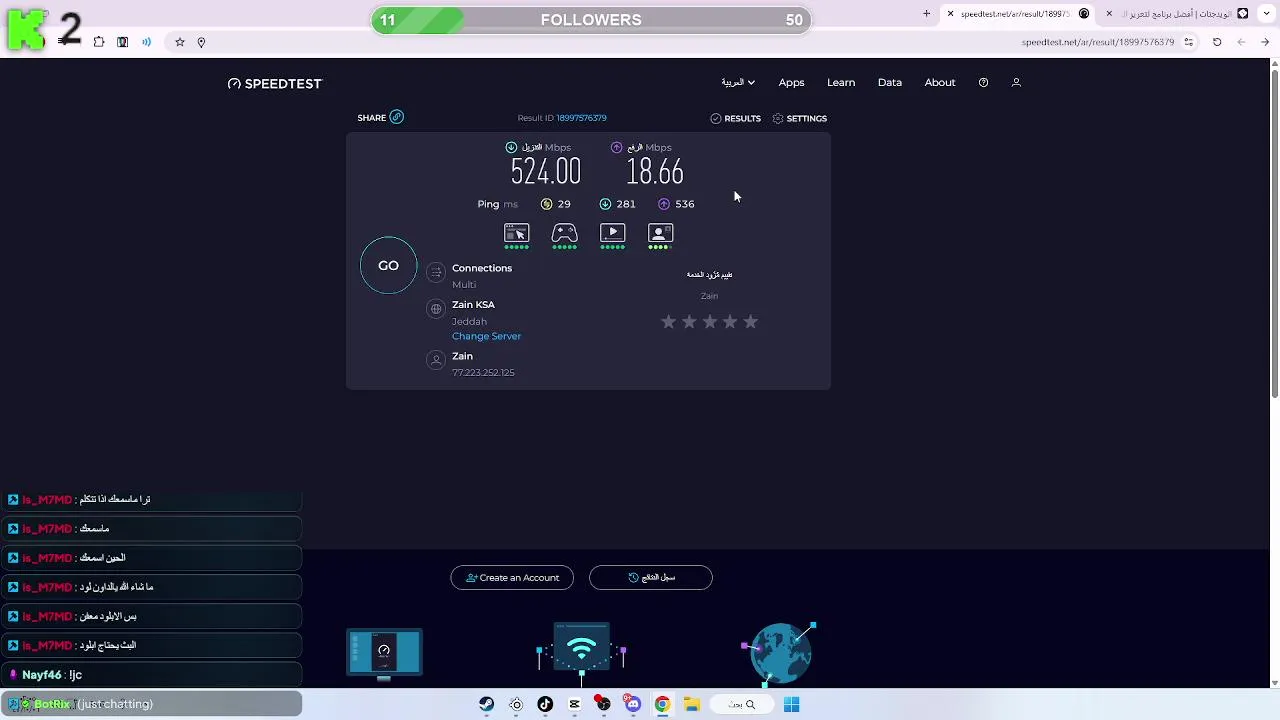The image size is (1280, 720).
Task: Open result ID 18997576379 link
Action: (x=581, y=118)
